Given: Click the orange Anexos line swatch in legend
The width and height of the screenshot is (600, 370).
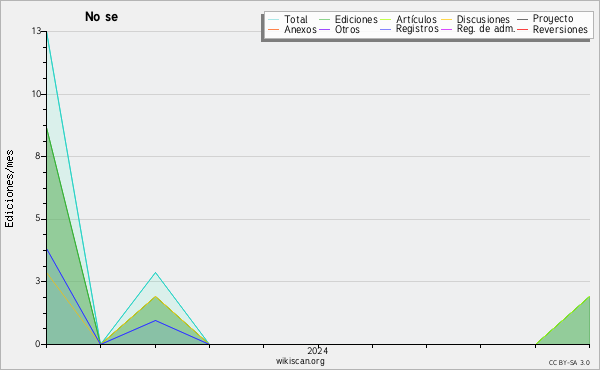Looking at the screenshot, I should coord(274,29).
